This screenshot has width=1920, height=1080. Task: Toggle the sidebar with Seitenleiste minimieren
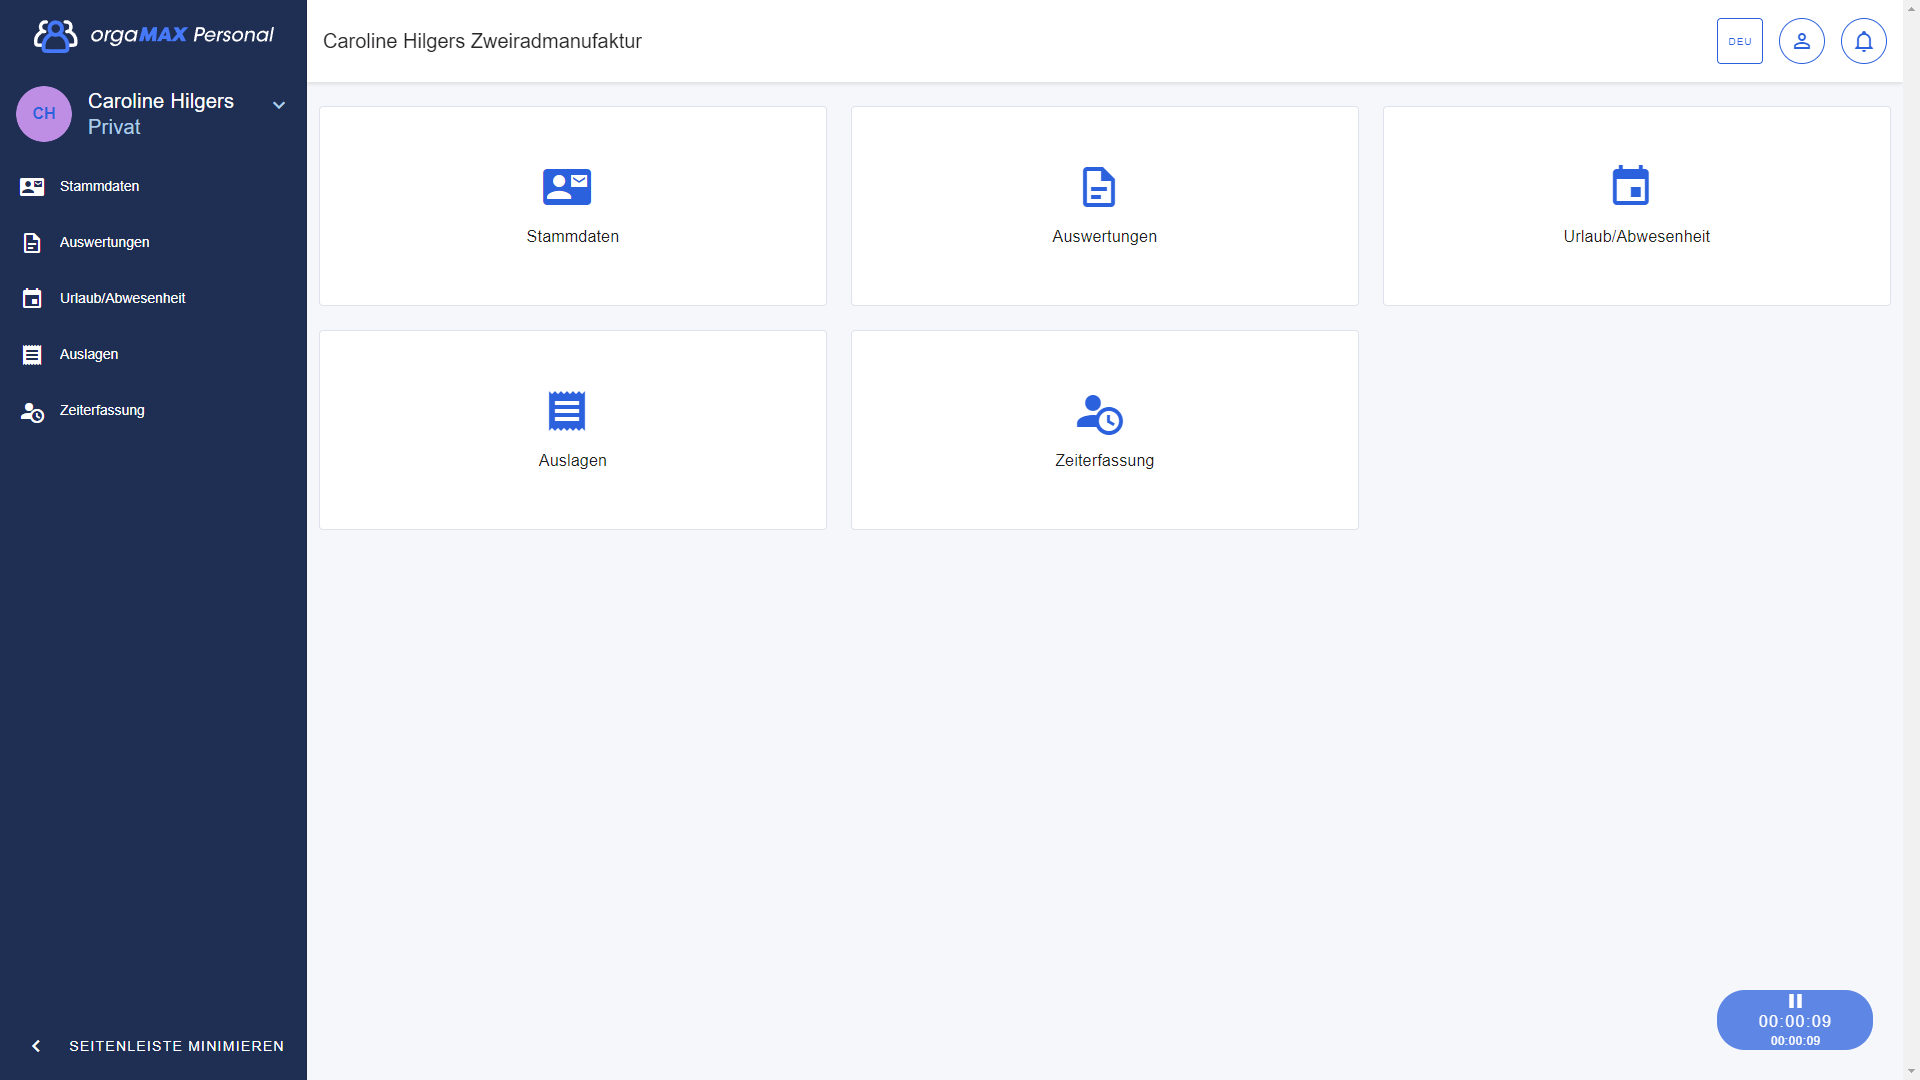pos(176,1046)
